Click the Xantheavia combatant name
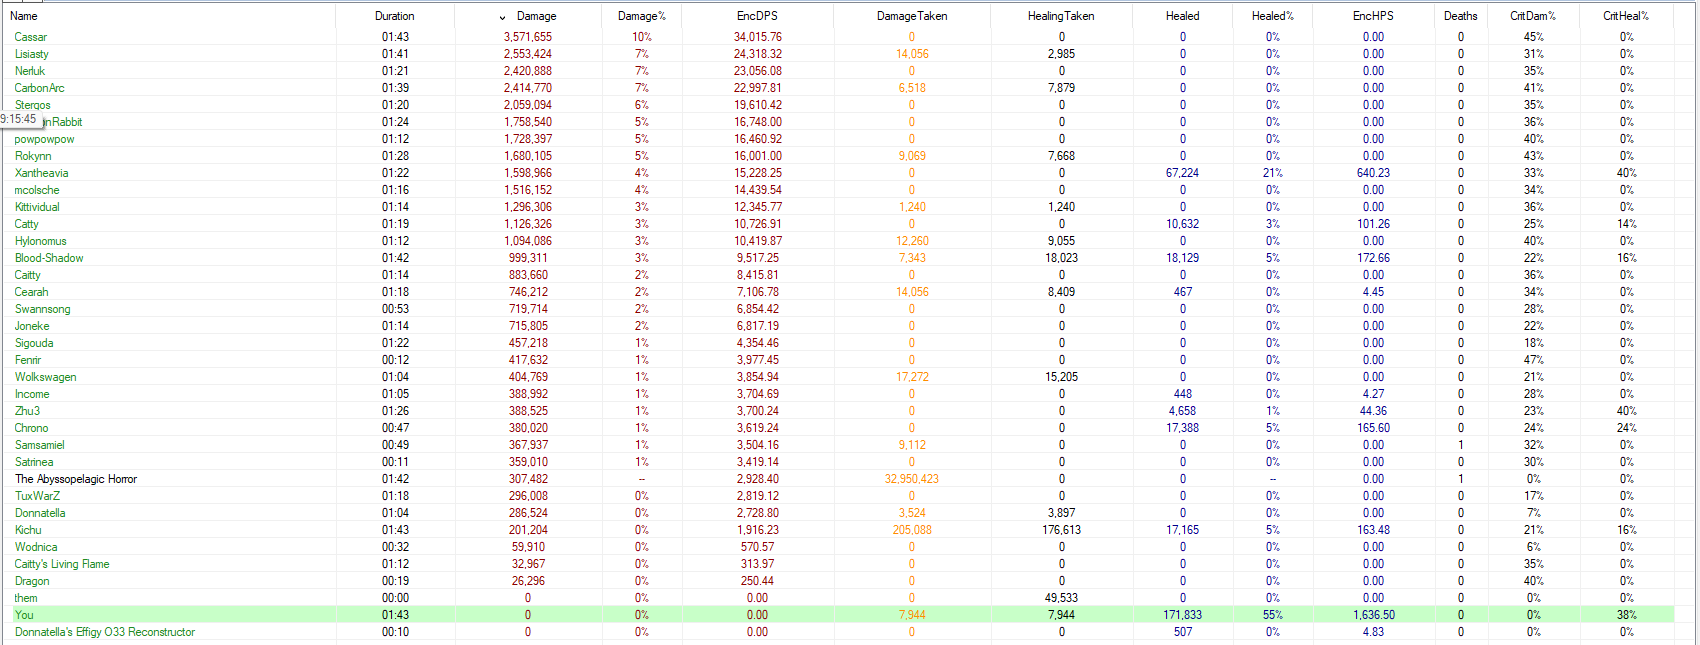 42,173
